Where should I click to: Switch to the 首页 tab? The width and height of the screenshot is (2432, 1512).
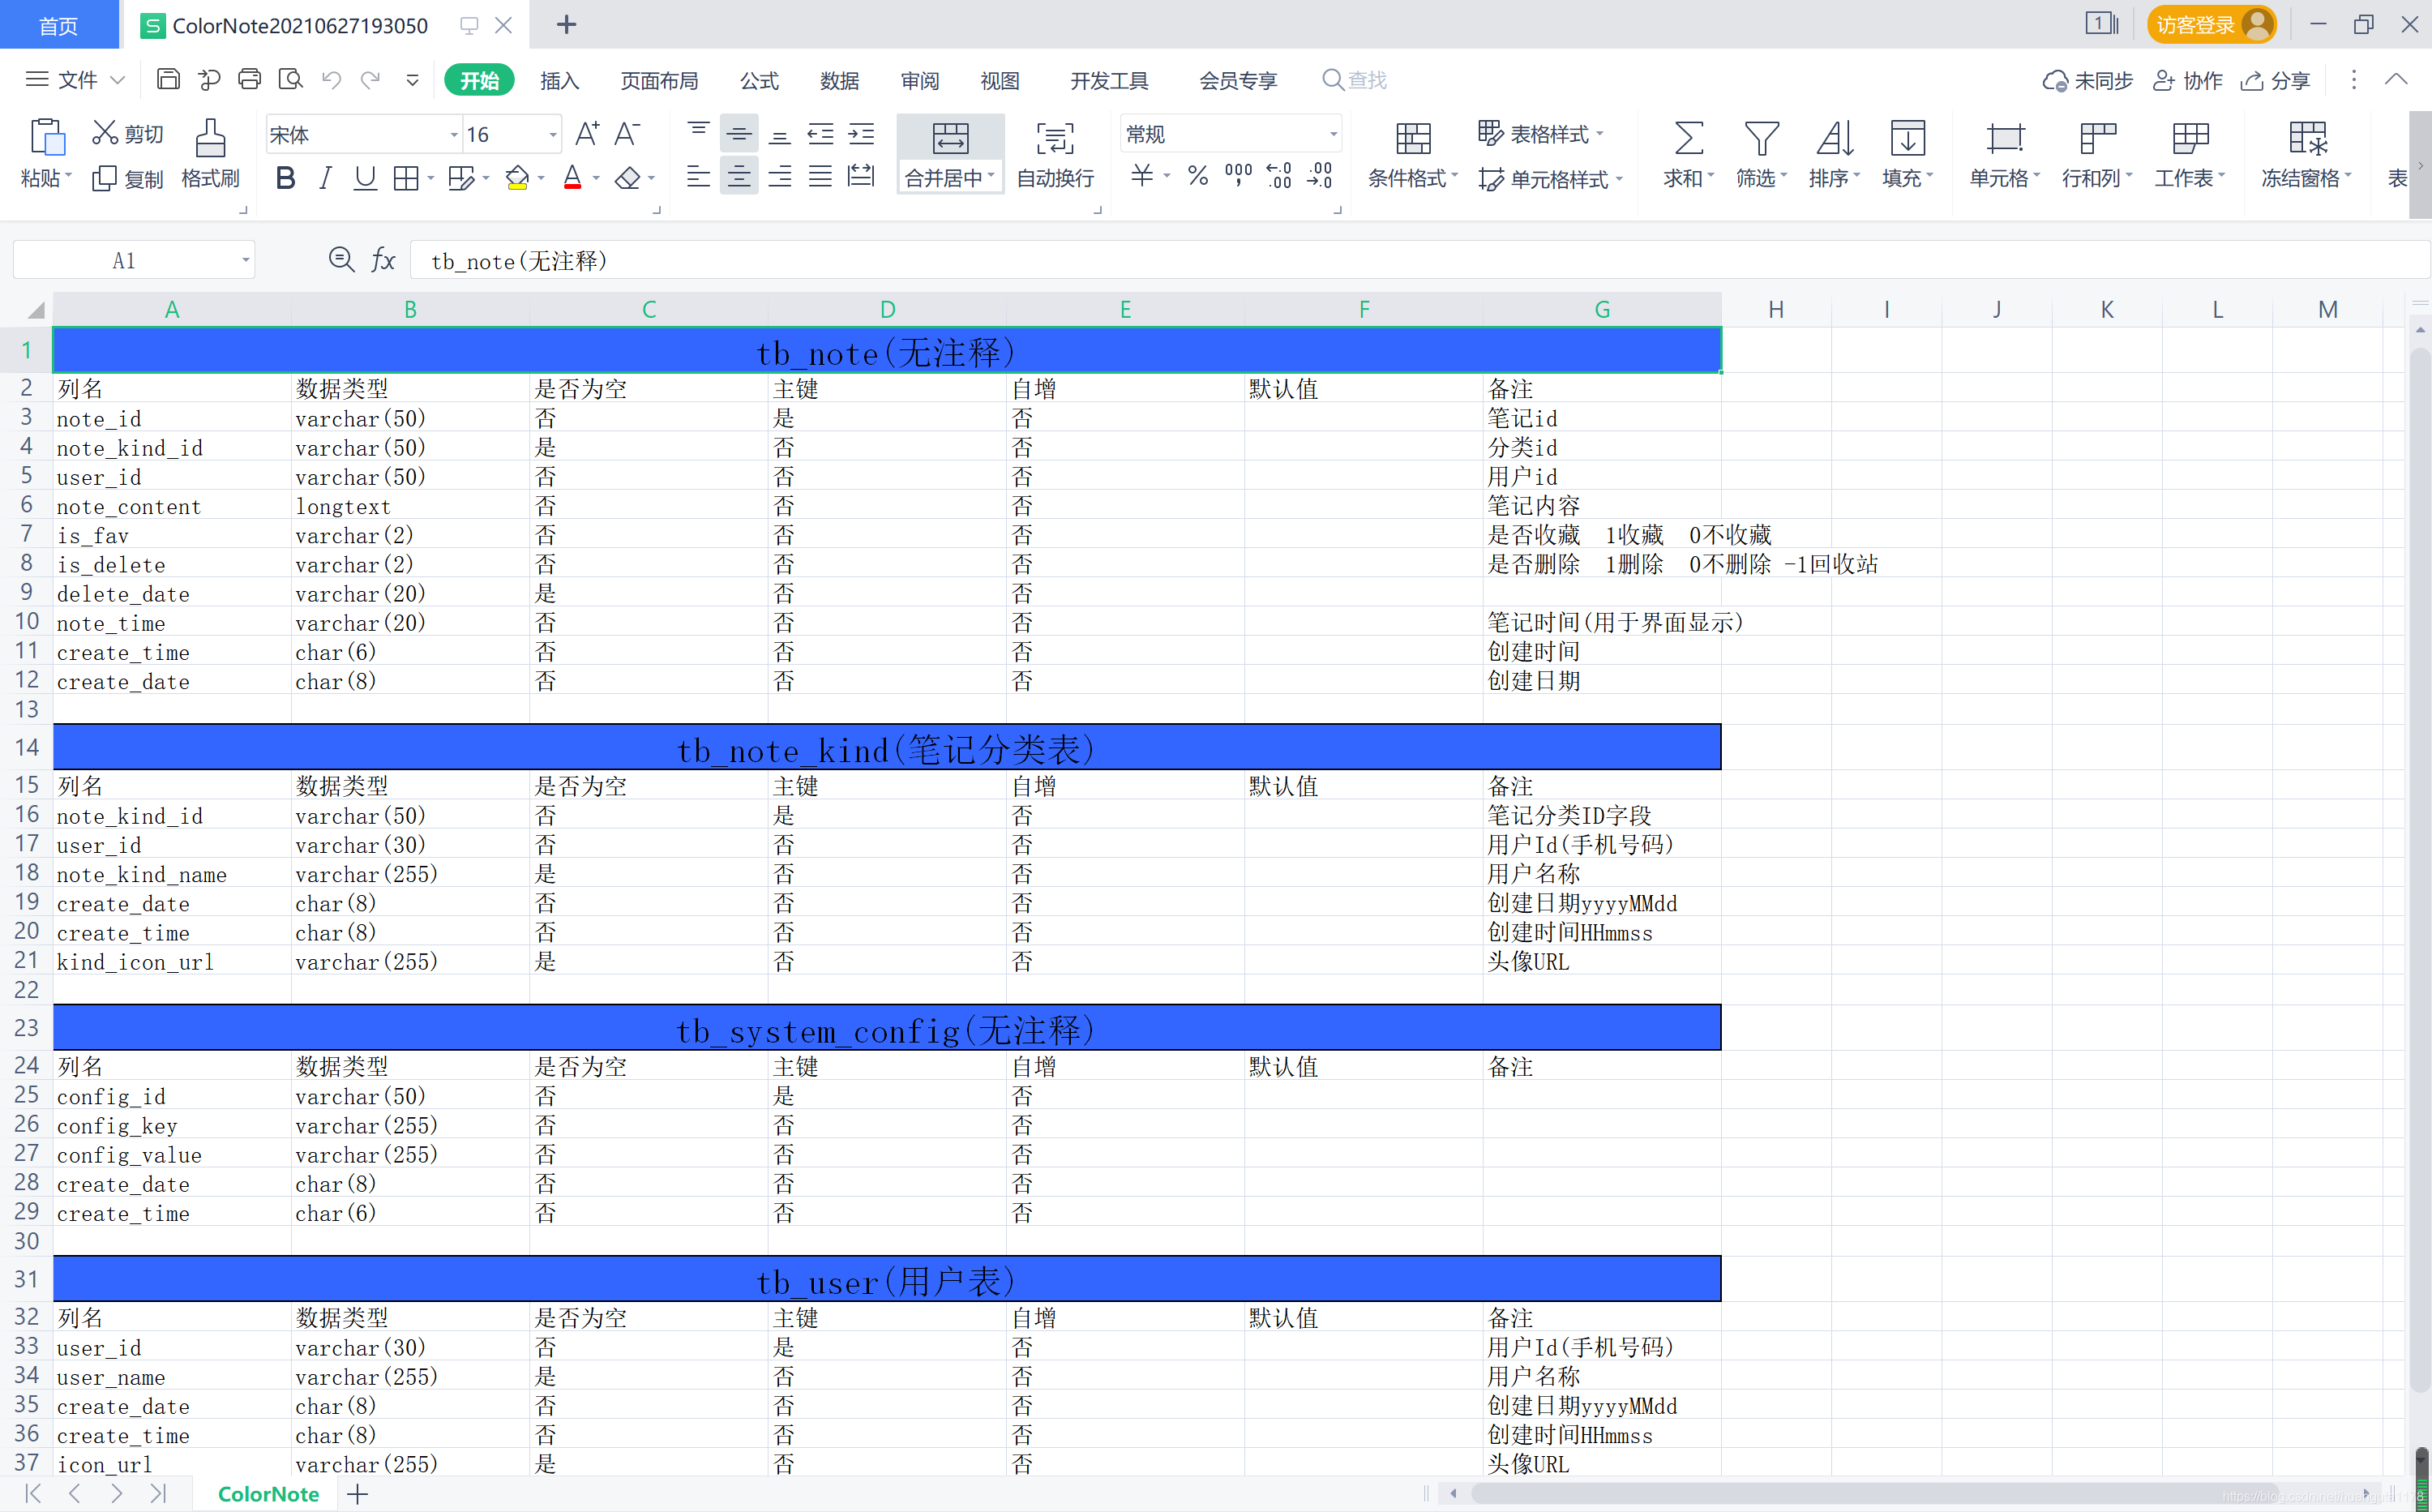pos(59,25)
